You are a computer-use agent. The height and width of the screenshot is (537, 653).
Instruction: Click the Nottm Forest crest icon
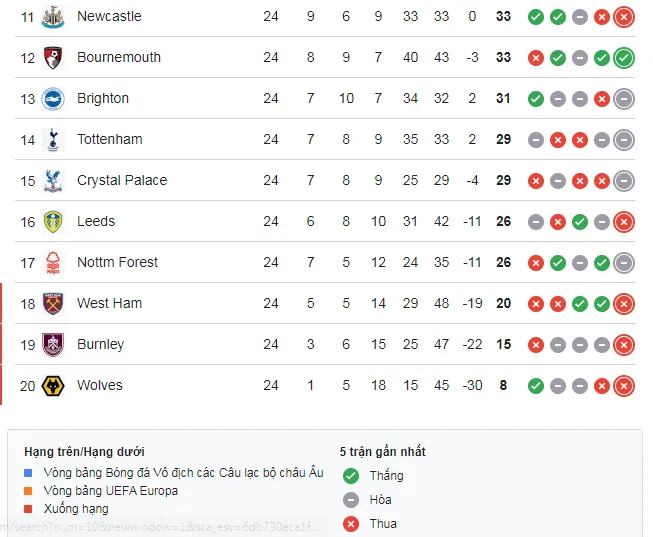coord(53,263)
